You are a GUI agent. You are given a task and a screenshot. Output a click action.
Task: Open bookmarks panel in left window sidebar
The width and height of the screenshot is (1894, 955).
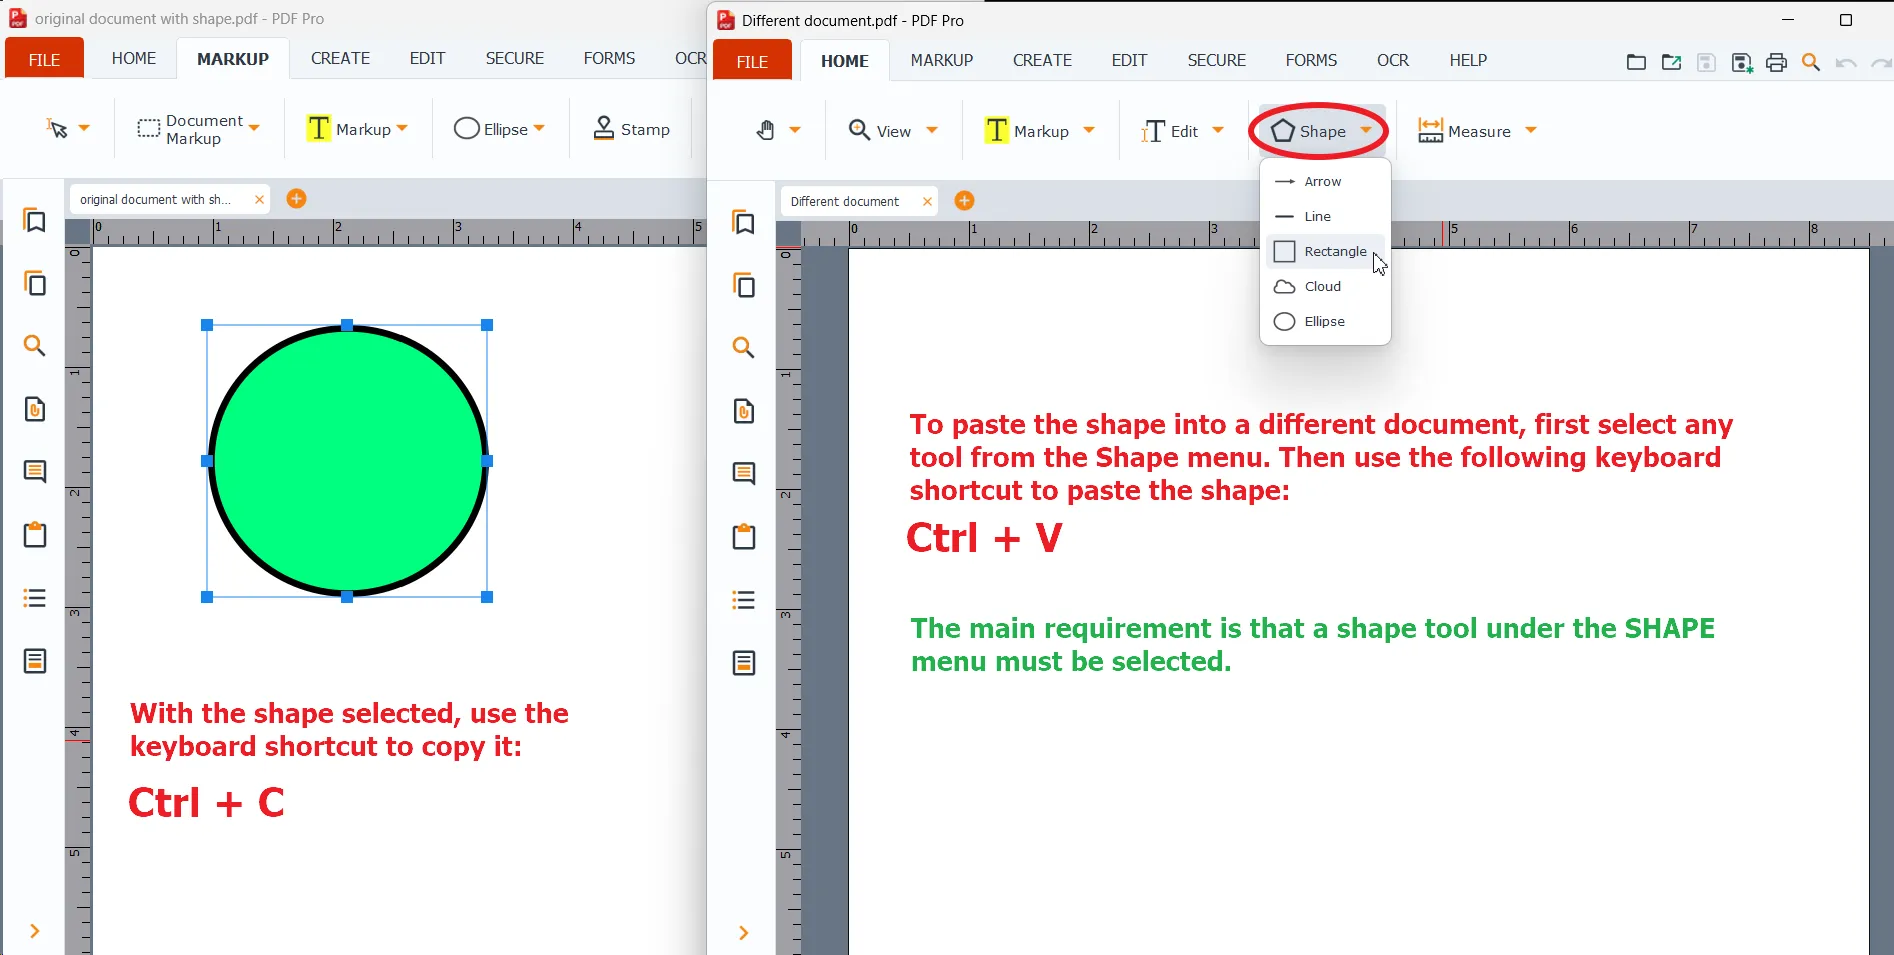point(35,221)
